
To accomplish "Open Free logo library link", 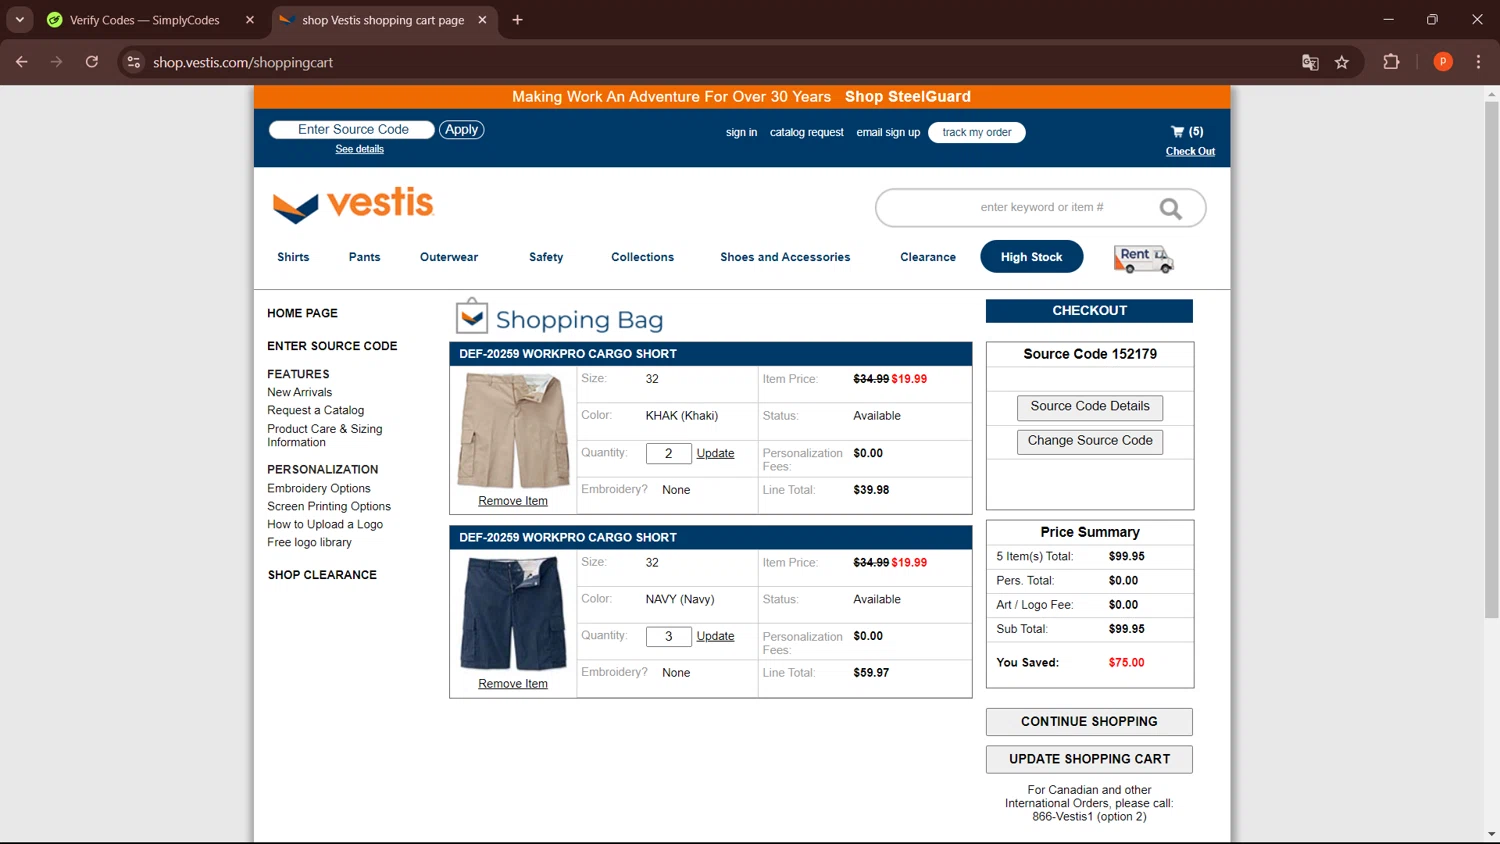I will click(309, 542).
